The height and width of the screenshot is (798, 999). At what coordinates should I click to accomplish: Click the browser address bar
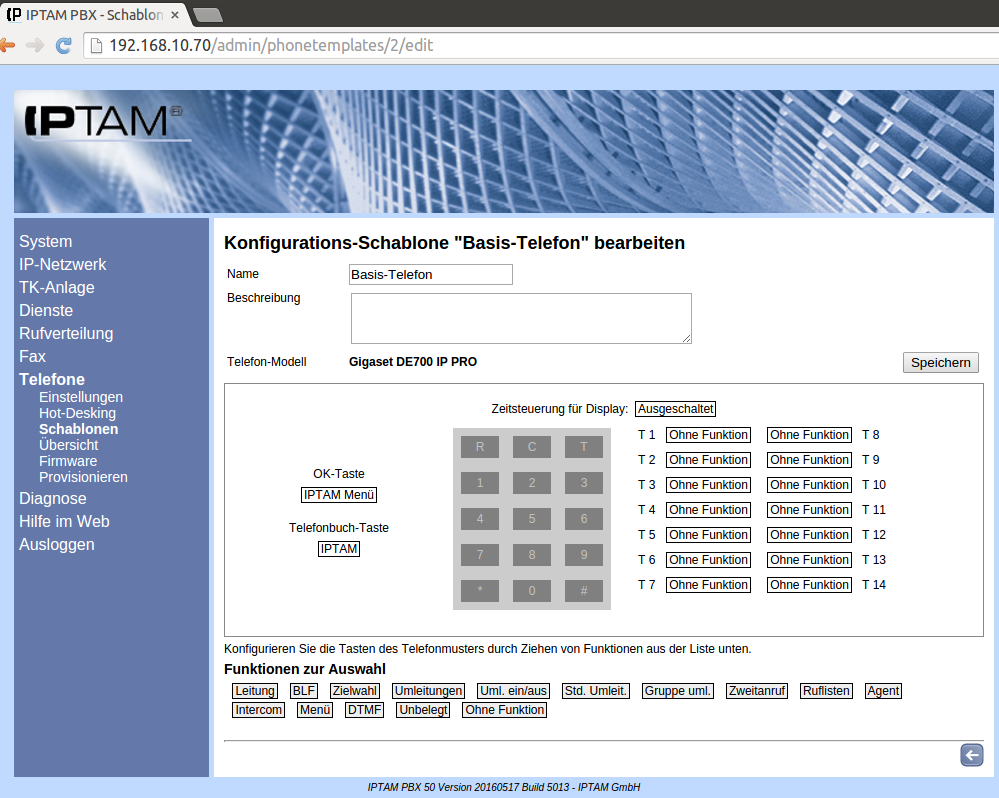coord(540,45)
